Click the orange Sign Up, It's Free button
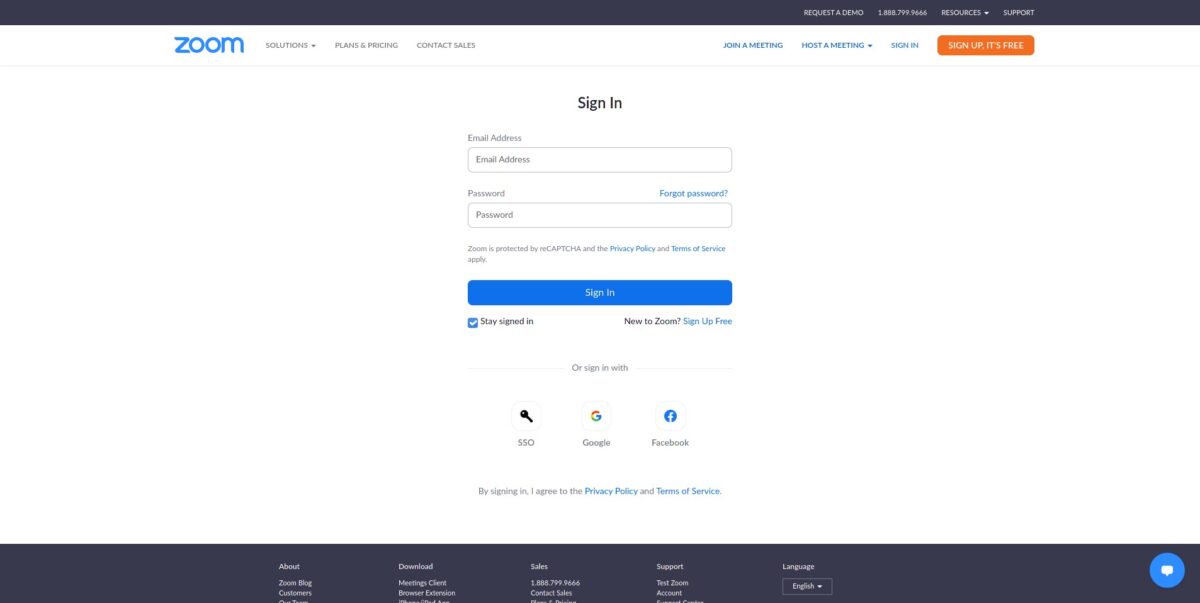 tap(986, 45)
